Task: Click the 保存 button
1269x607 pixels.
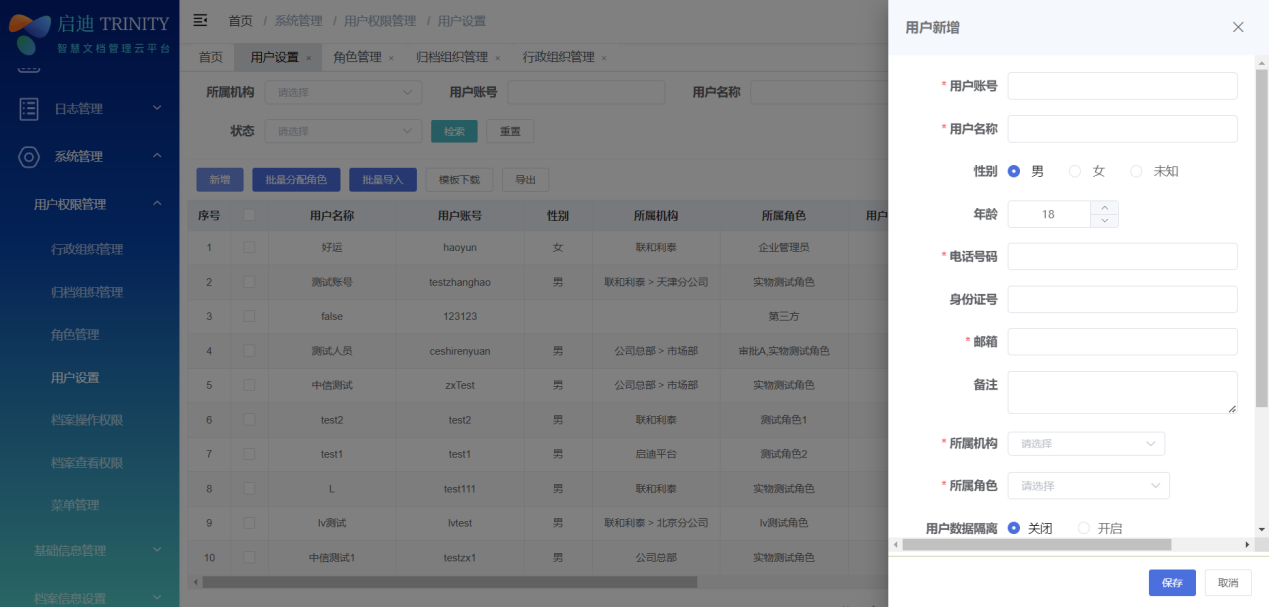Action: pyautogui.click(x=1172, y=583)
